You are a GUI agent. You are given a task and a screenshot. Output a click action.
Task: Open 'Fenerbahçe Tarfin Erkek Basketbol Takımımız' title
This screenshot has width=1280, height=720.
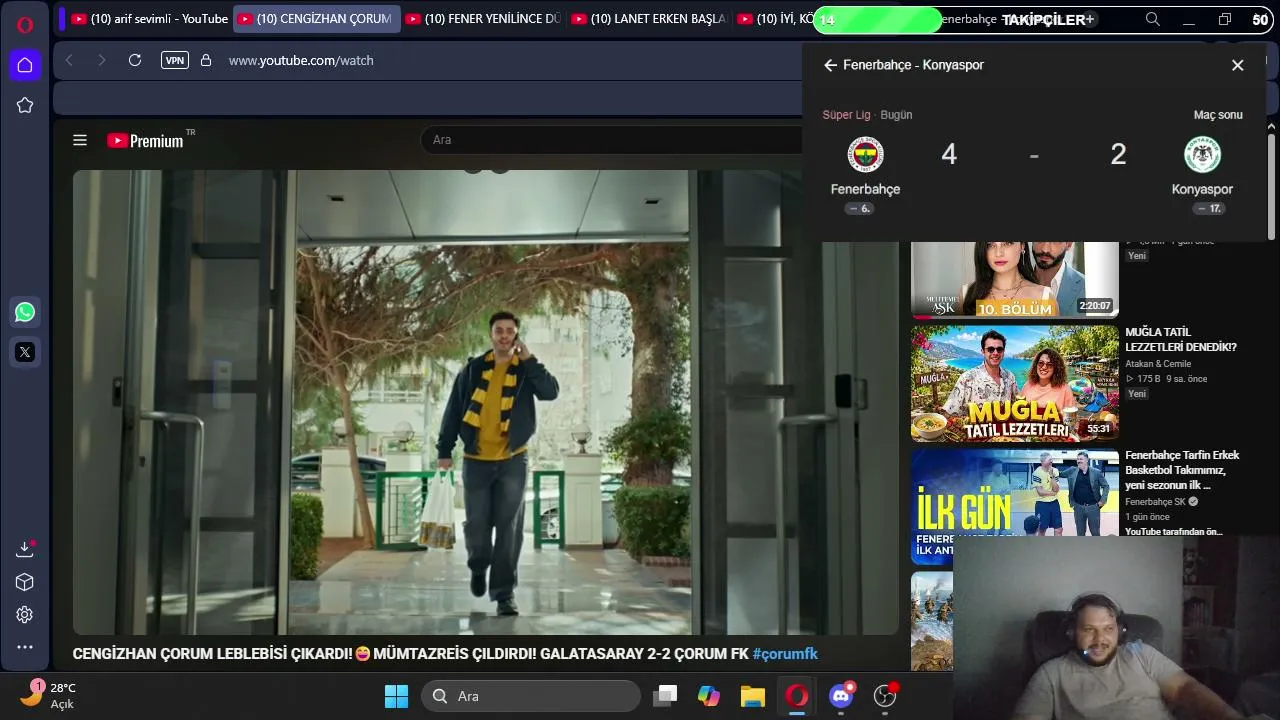click(1182, 470)
